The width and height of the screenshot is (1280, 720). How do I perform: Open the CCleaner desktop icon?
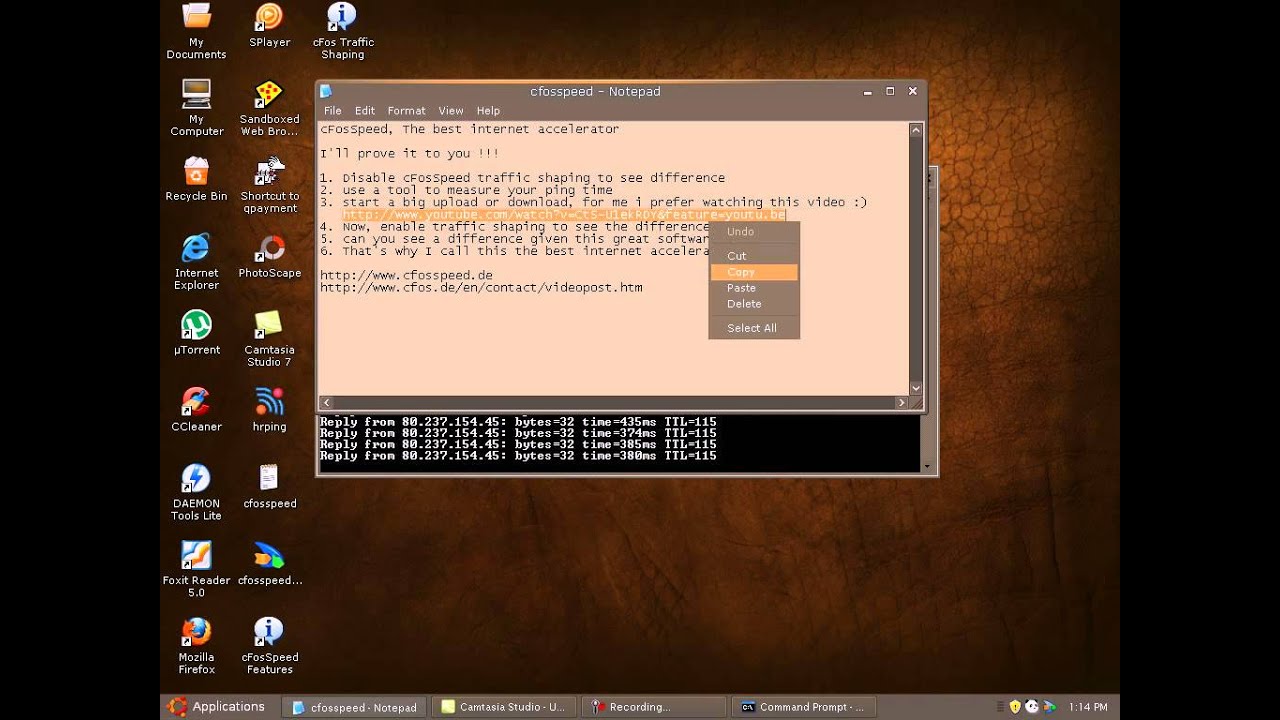(196, 410)
